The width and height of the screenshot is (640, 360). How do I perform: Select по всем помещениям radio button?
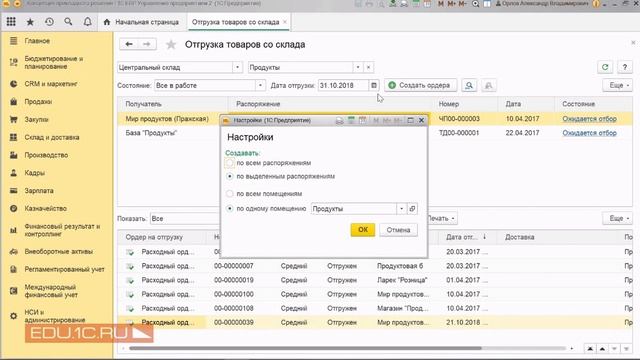coord(230,193)
